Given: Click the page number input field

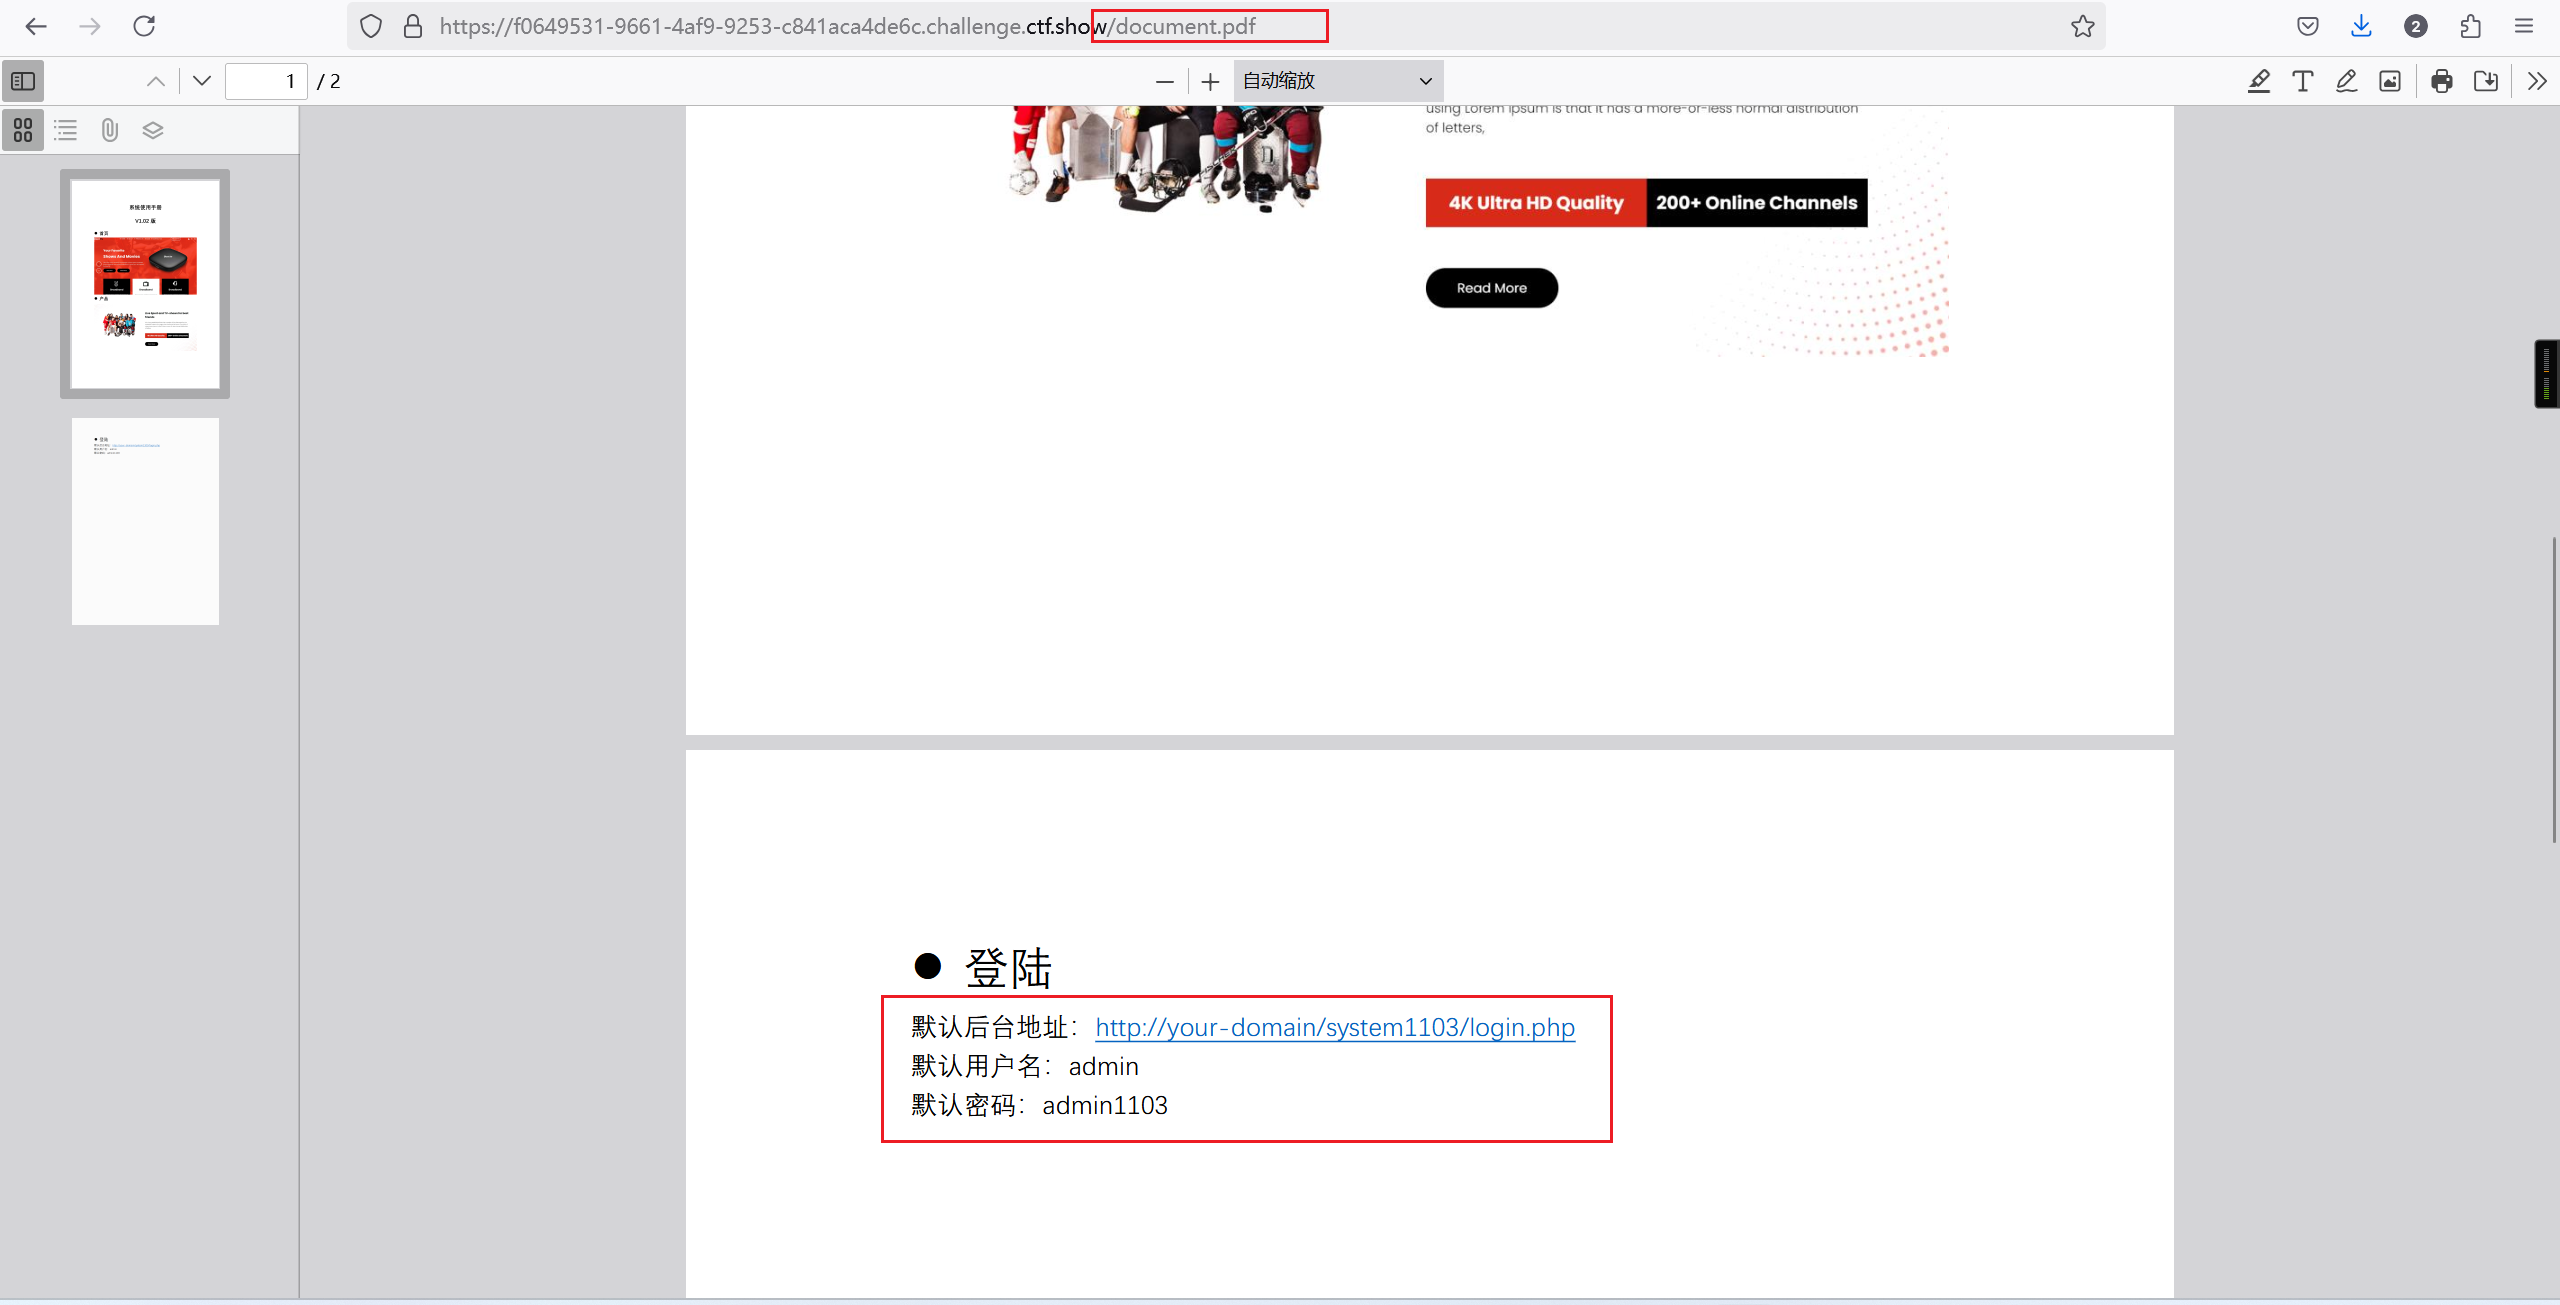Looking at the screenshot, I should click(x=266, y=81).
